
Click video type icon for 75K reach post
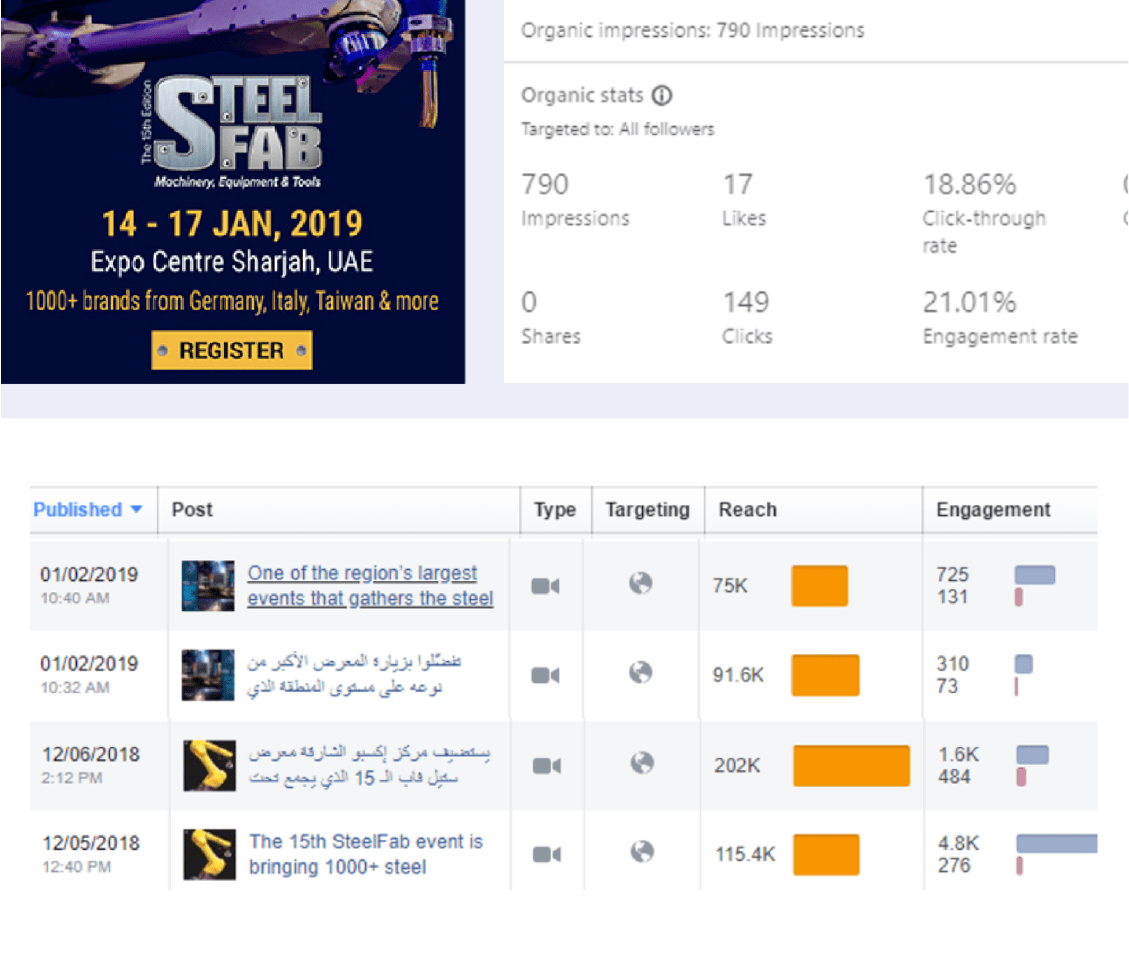coord(545,586)
